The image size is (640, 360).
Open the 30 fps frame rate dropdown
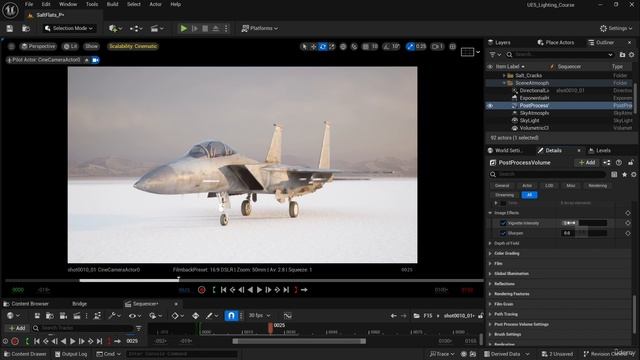click(x=260, y=316)
